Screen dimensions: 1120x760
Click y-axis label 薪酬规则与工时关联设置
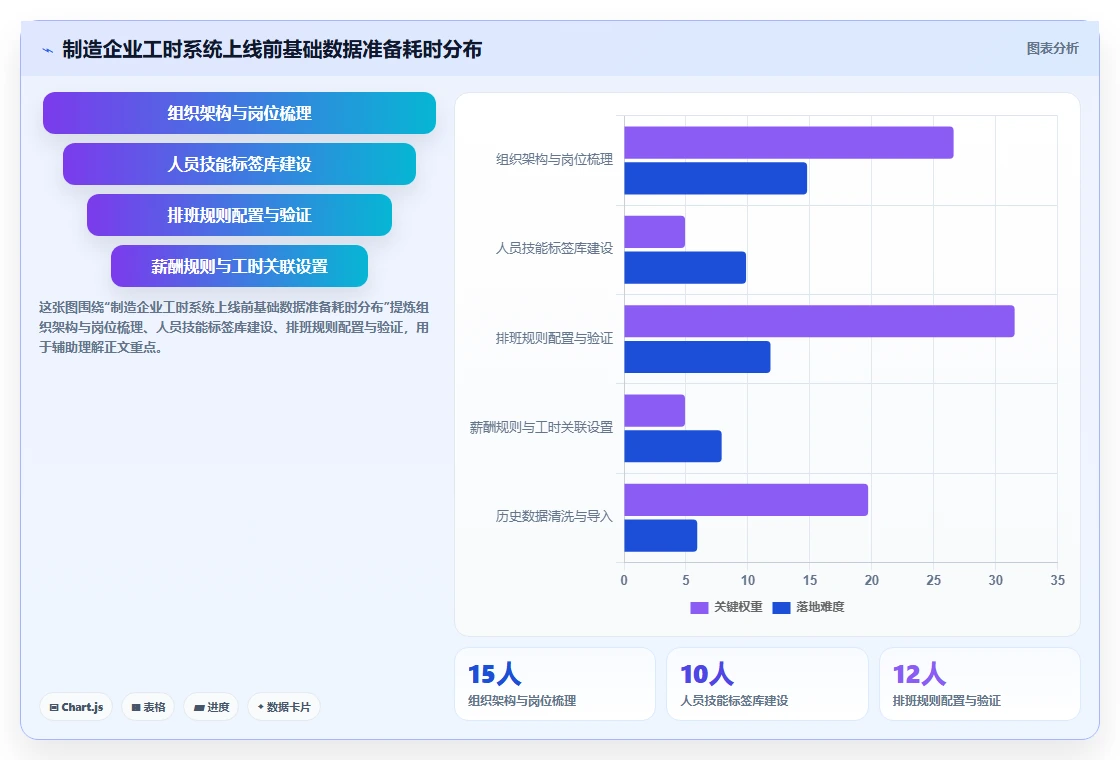coord(541,427)
